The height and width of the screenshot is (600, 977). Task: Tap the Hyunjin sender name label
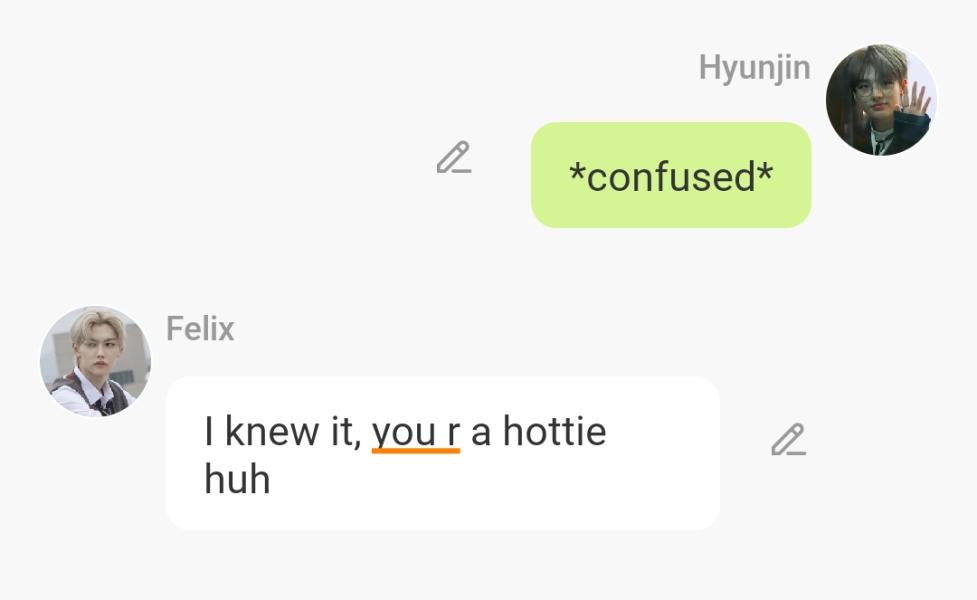[755, 67]
